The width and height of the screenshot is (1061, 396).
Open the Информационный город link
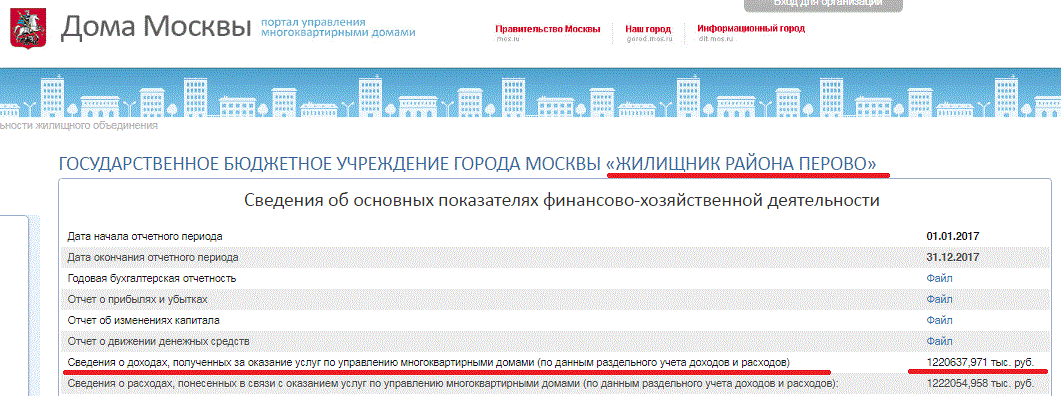coord(751,29)
